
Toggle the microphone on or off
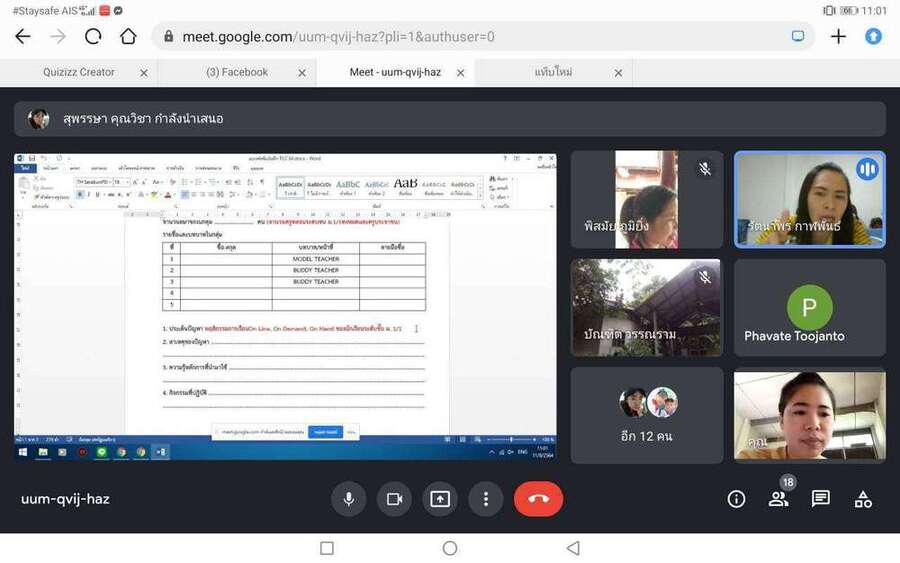[x=348, y=499]
